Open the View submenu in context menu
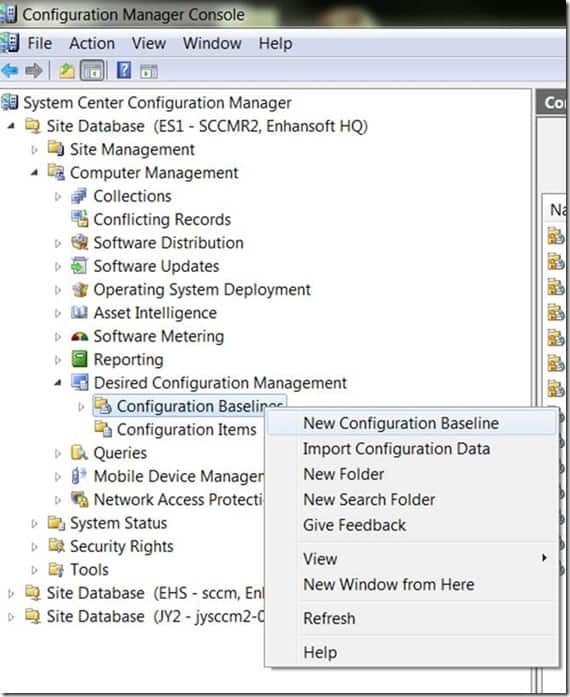 tap(412, 559)
